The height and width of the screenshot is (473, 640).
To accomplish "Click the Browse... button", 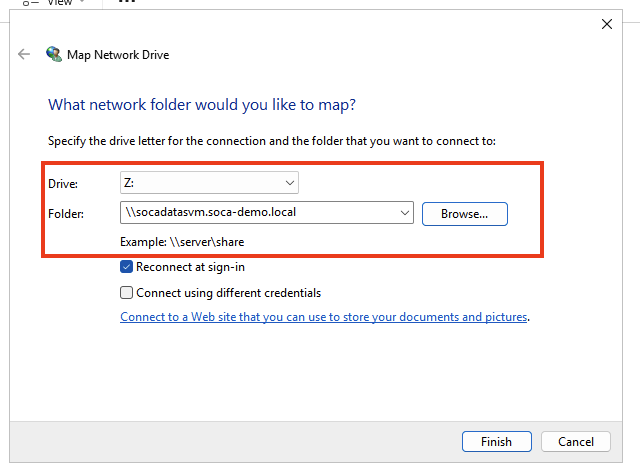I will click(465, 213).
